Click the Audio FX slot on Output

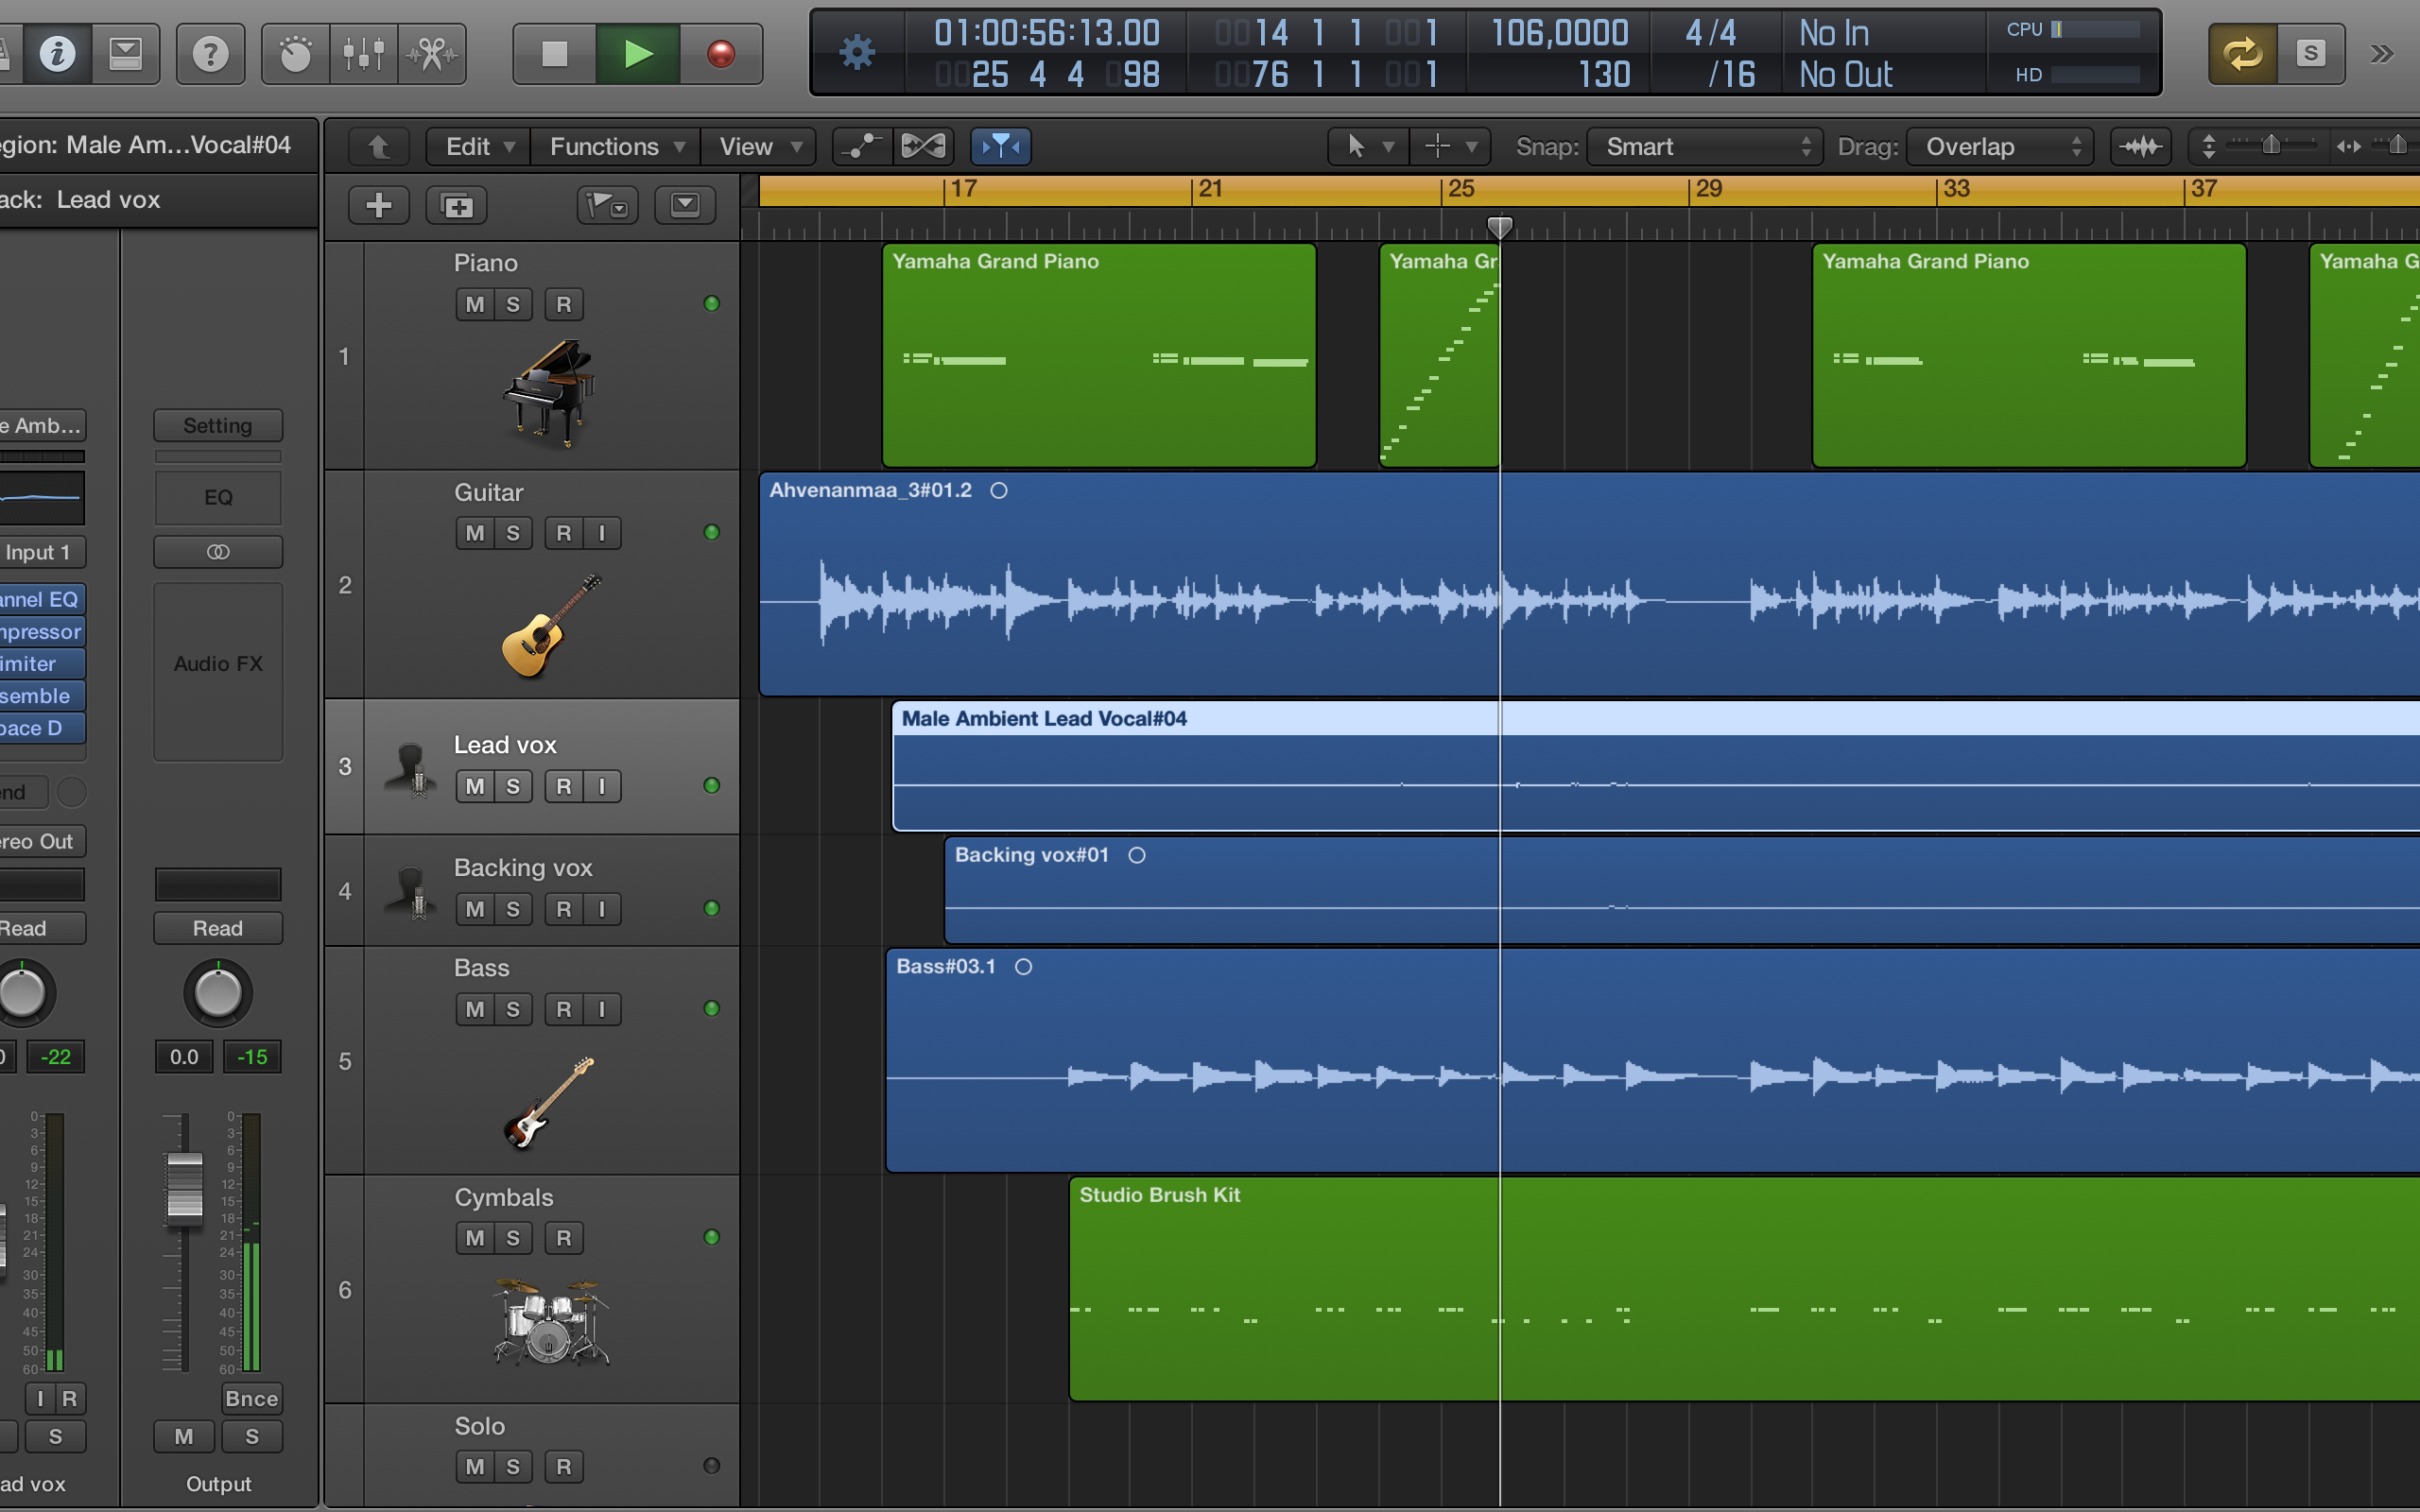[218, 672]
